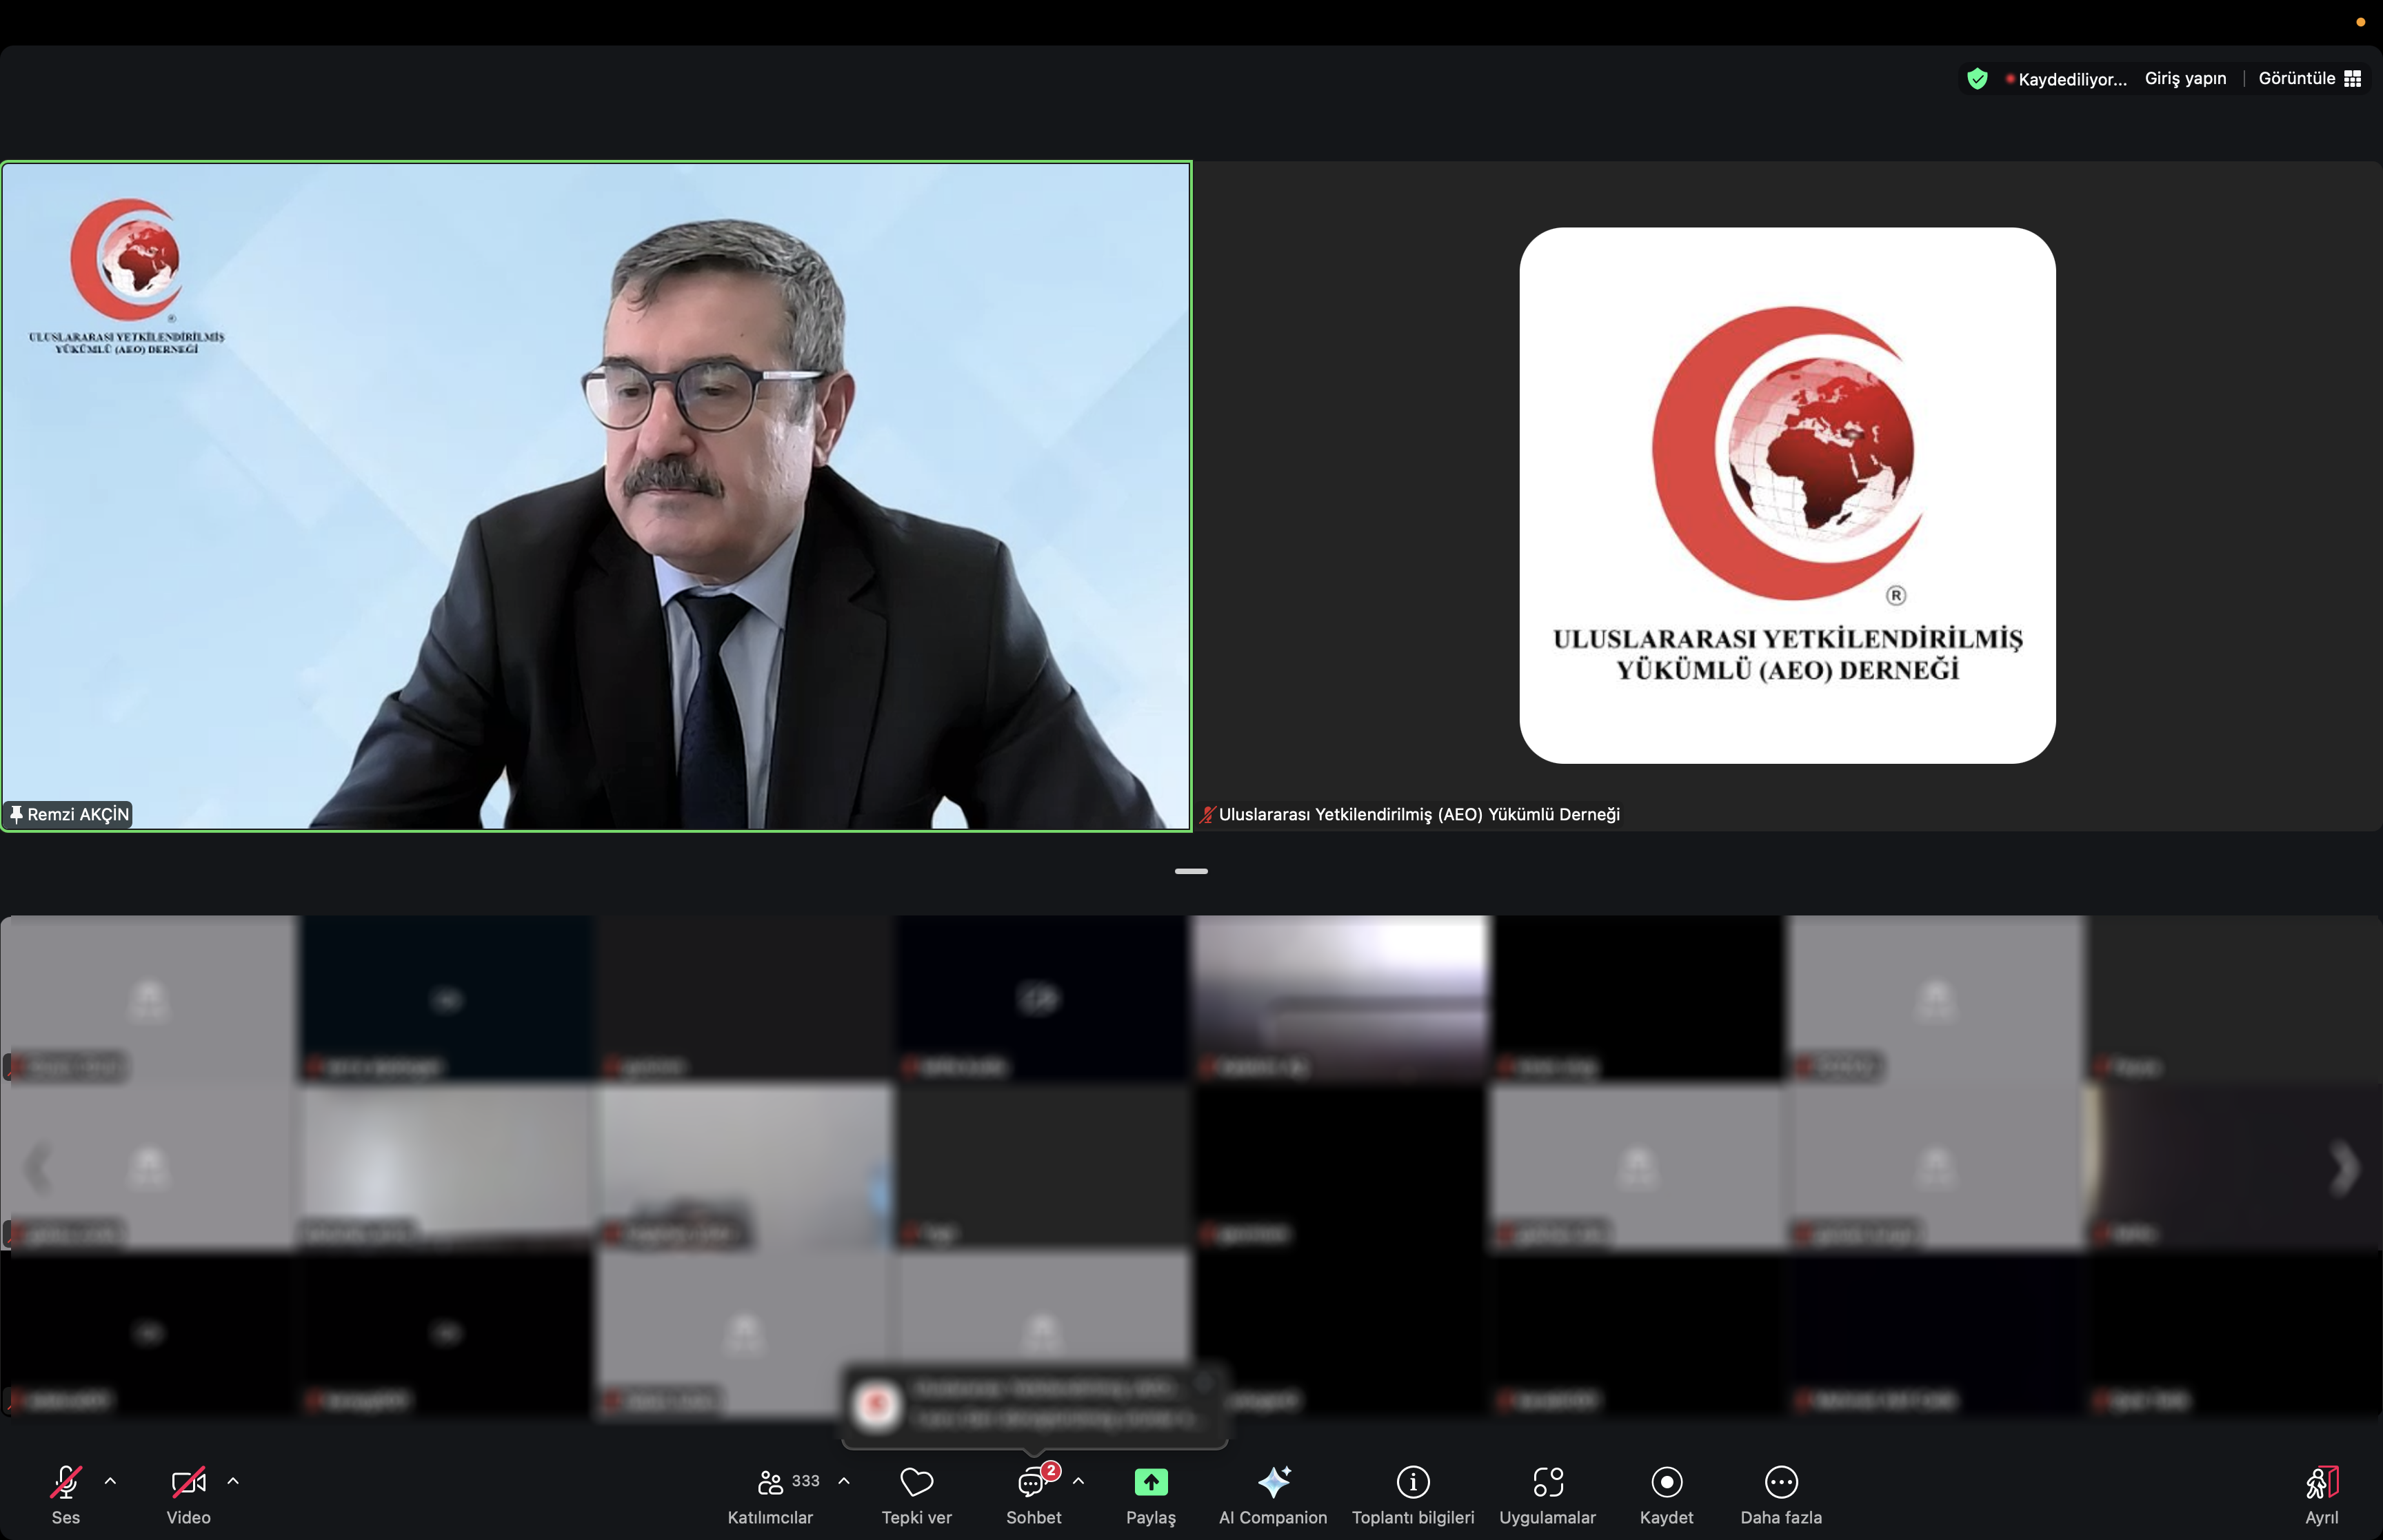Expand chevron next to participants count
Viewport: 2383px width, 1540px height.
844,1481
